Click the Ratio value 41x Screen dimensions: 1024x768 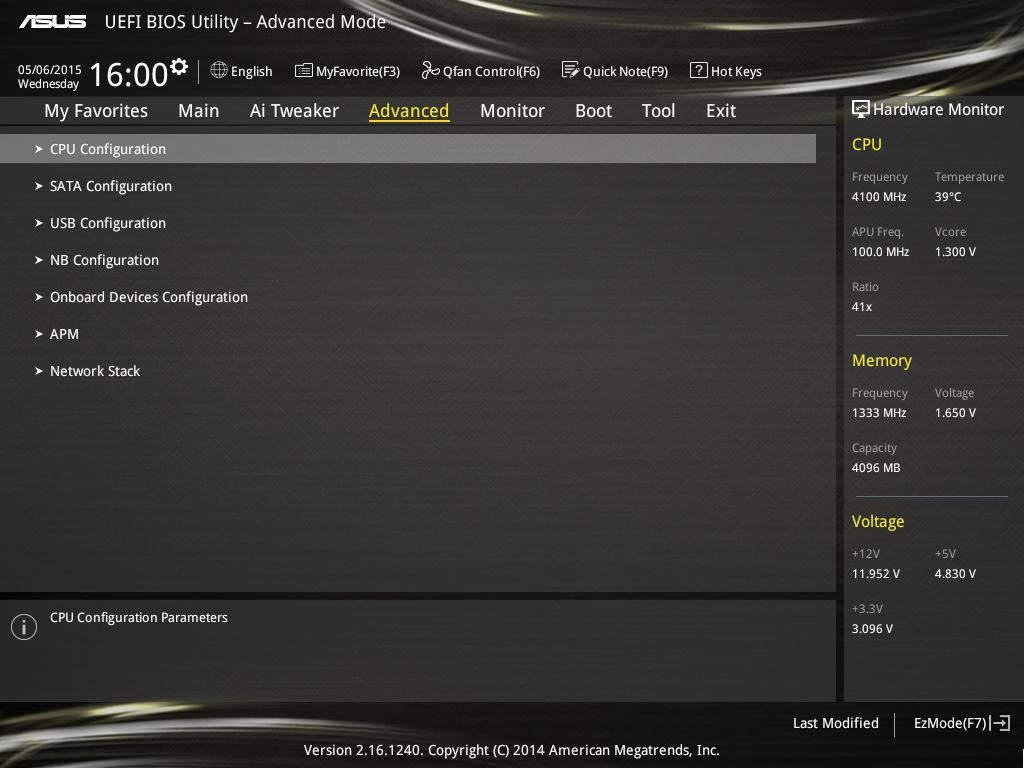point(861,306)
